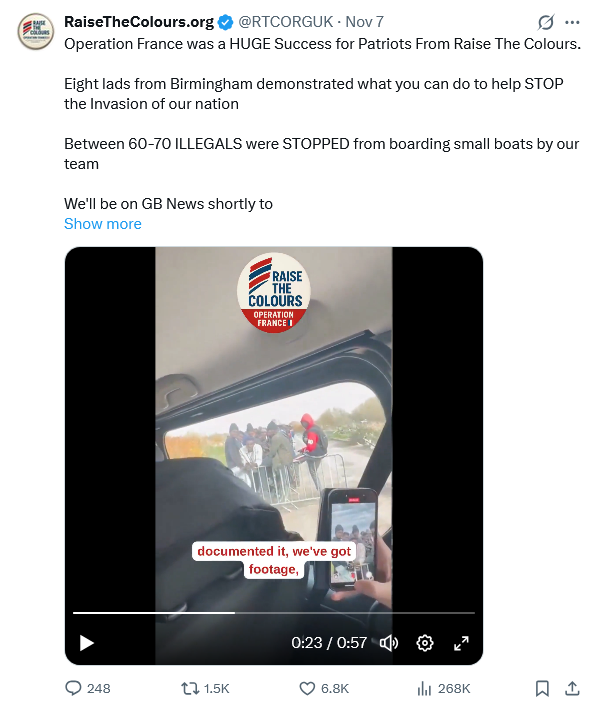
Task: Click the verified blue checkmark badge
Action: [x=225, y=22]
